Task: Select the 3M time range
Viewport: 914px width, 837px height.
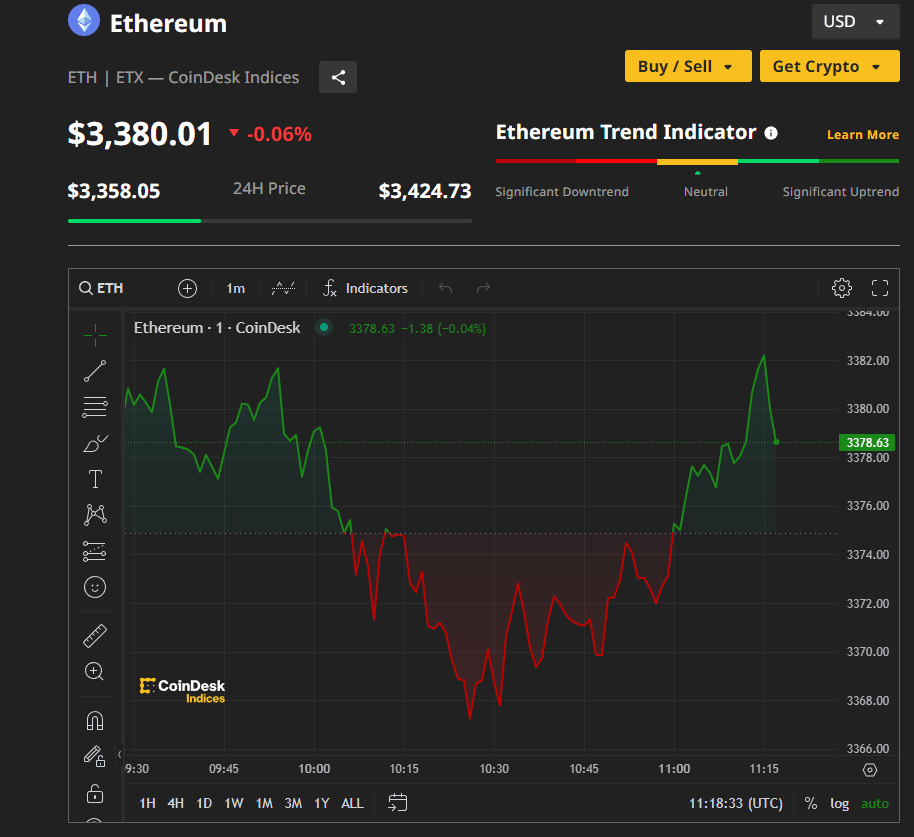Action: point(293,803)
